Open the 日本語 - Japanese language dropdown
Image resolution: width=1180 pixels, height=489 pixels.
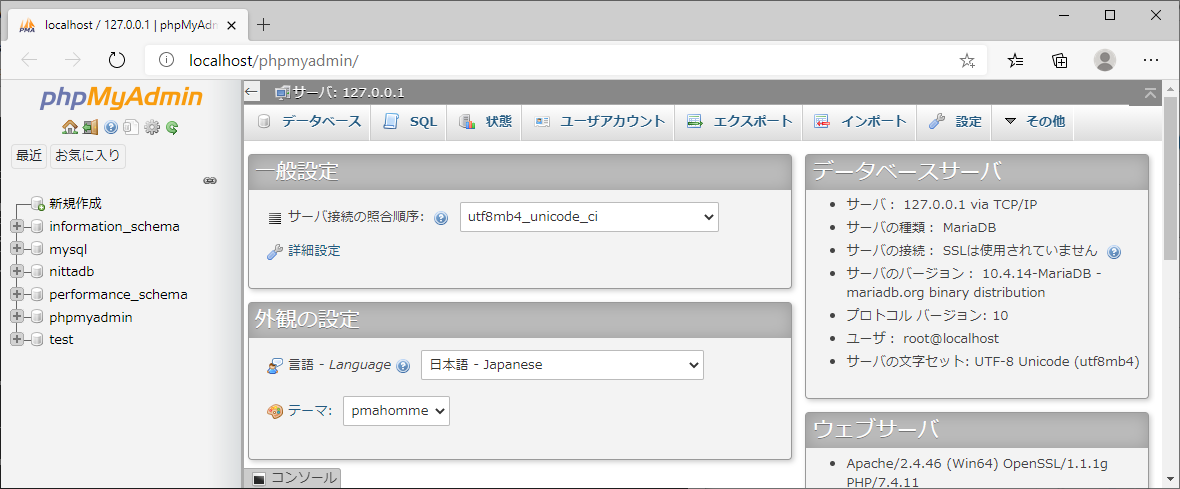562,365
